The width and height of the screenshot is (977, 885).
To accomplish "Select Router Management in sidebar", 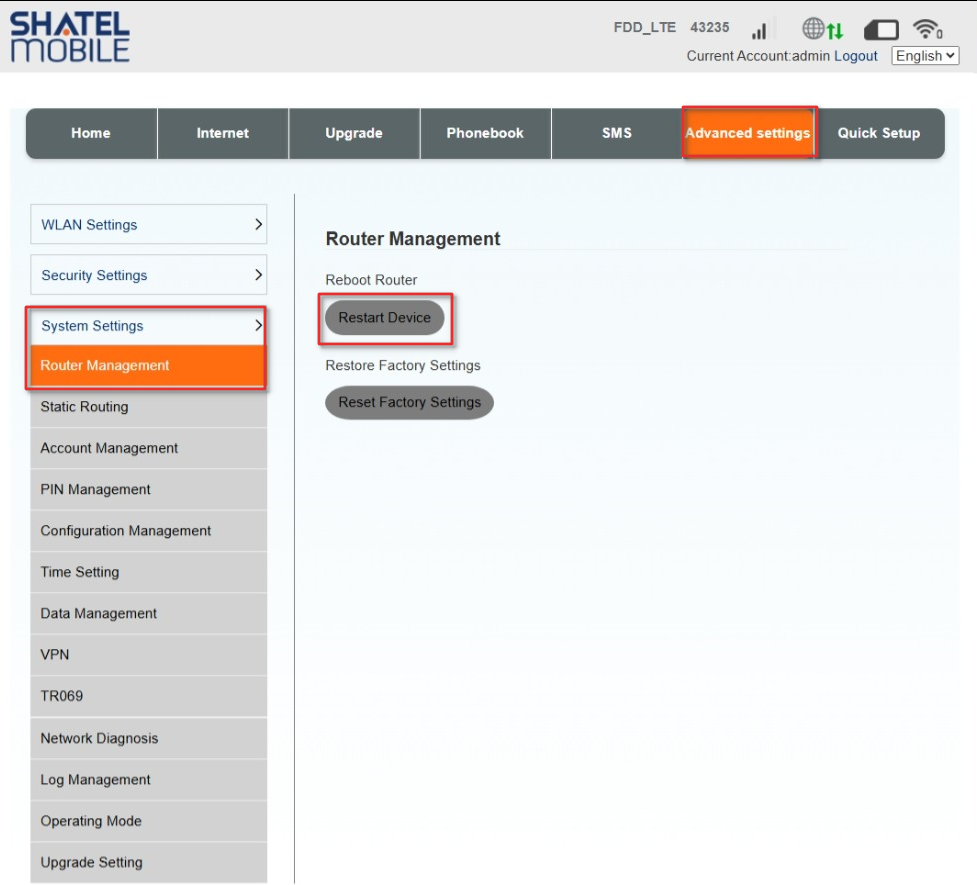I will point(148,365).
